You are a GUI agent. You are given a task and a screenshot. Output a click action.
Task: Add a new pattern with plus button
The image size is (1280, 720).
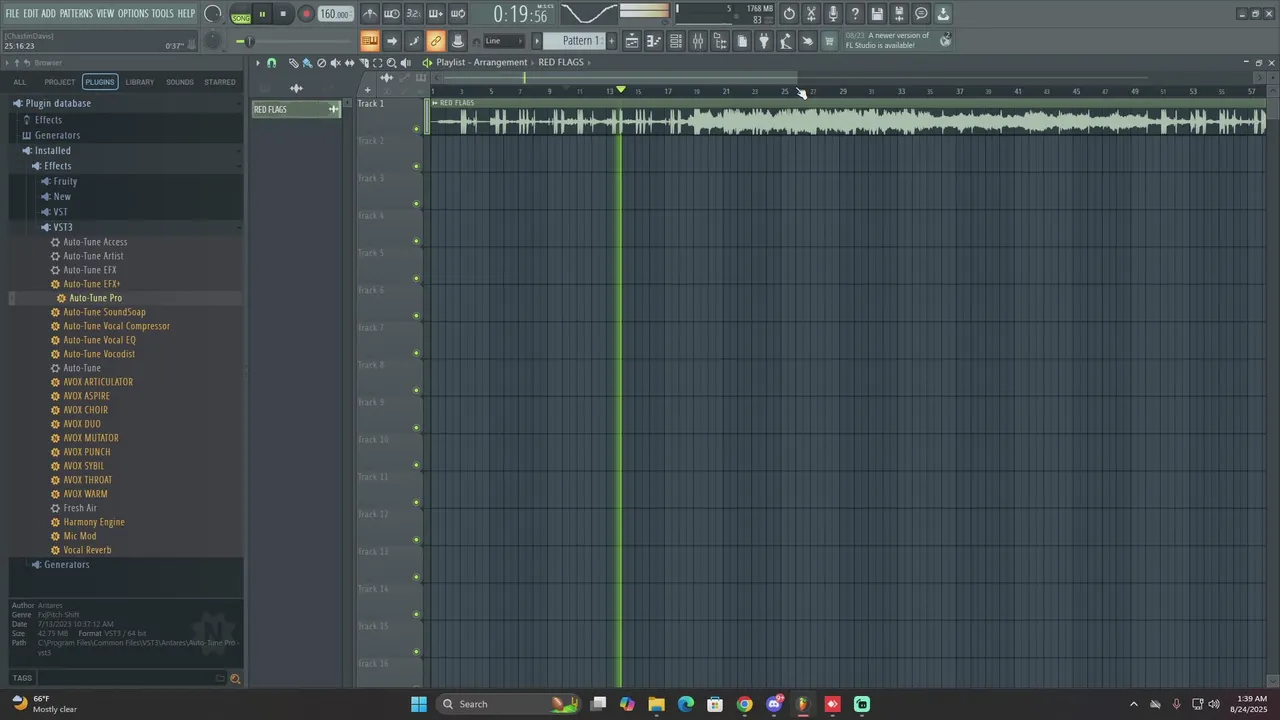611,41
